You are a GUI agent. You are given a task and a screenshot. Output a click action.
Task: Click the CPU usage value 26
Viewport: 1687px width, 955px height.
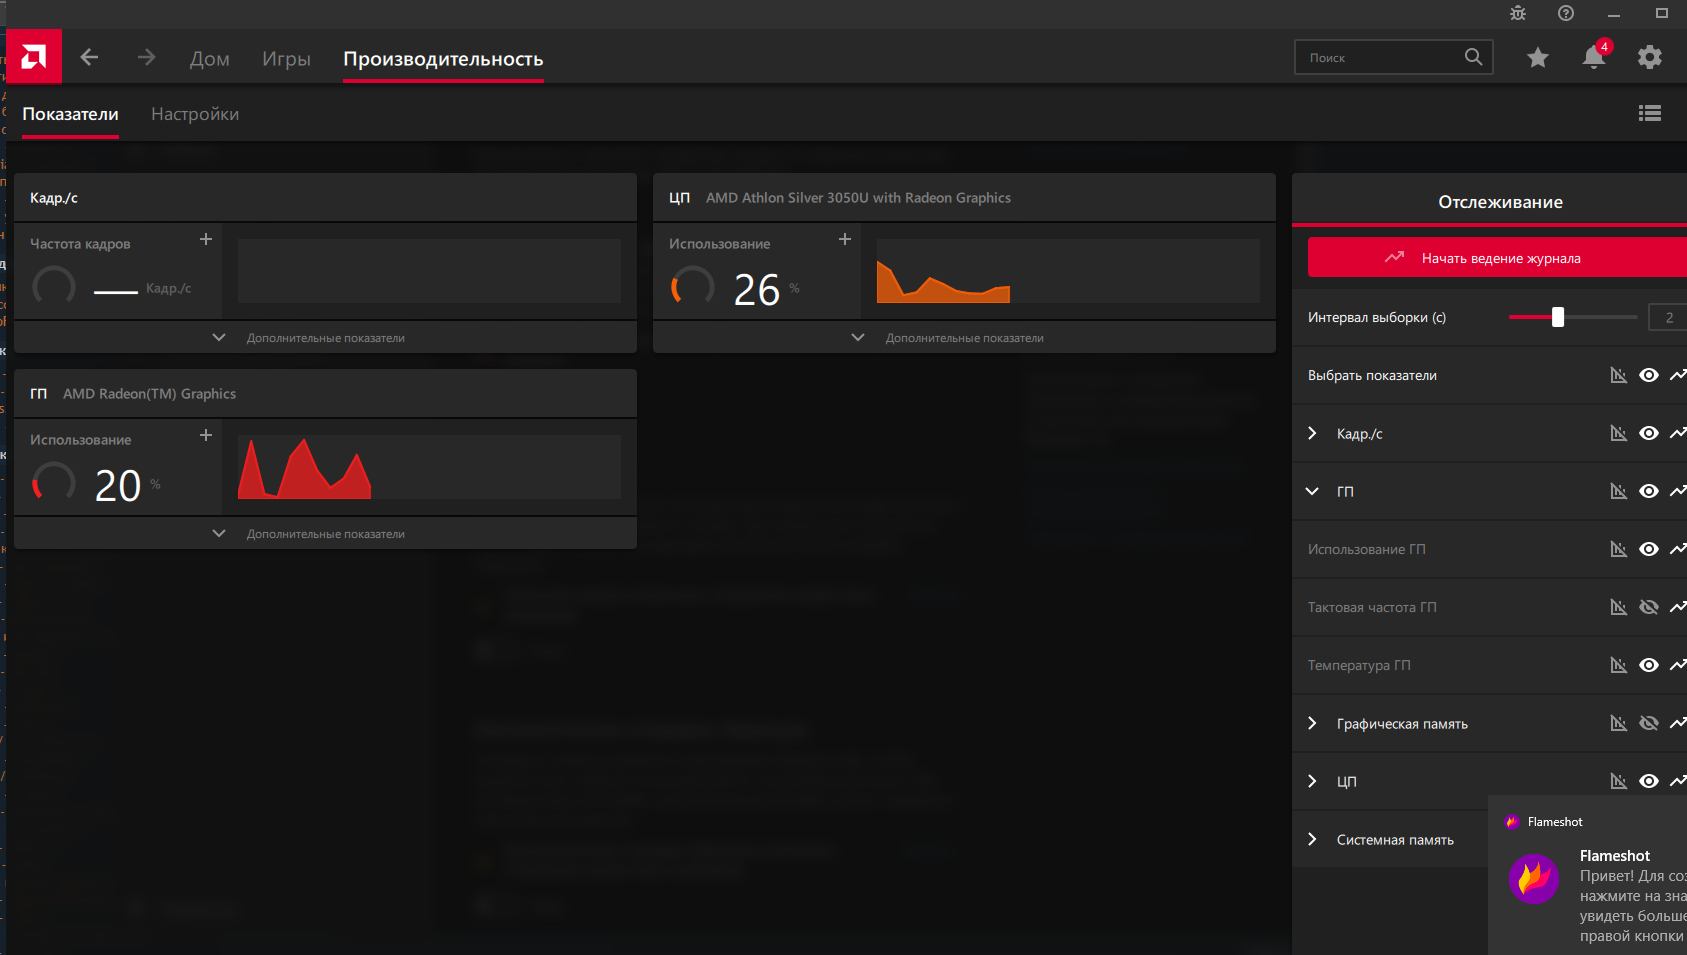pos(756,290)
